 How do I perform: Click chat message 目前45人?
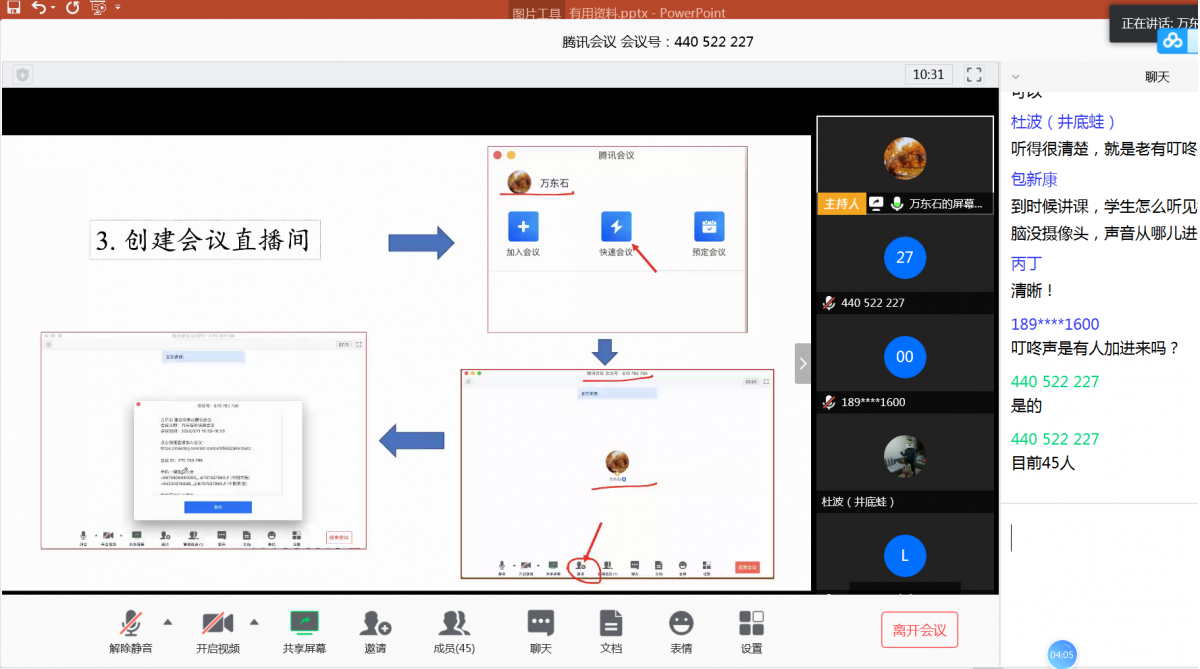[1043, 464]
